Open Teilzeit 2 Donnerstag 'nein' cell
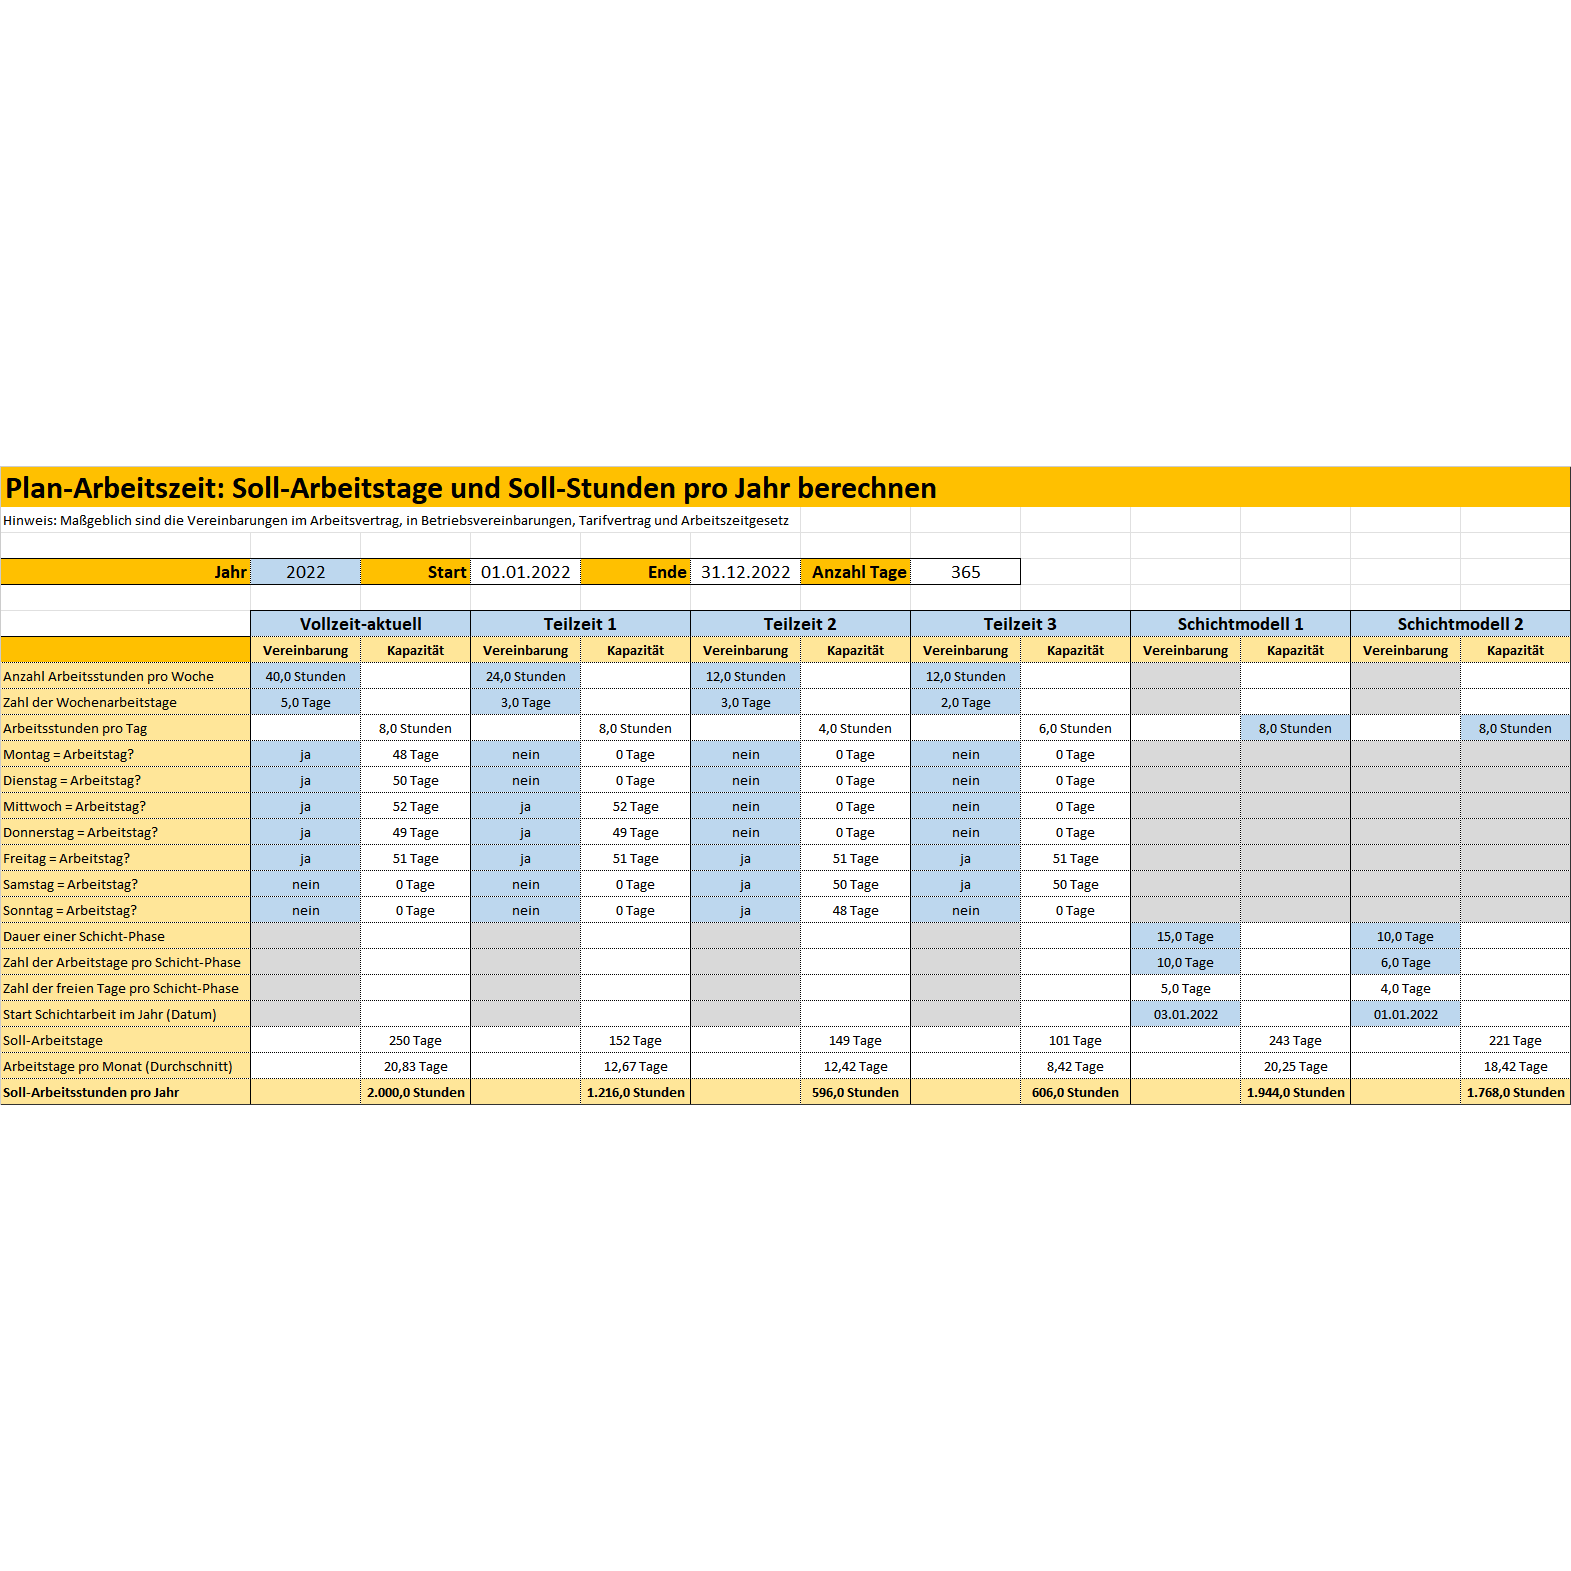This screenshot has width=1571, height=1571. [x=745, y=832]
